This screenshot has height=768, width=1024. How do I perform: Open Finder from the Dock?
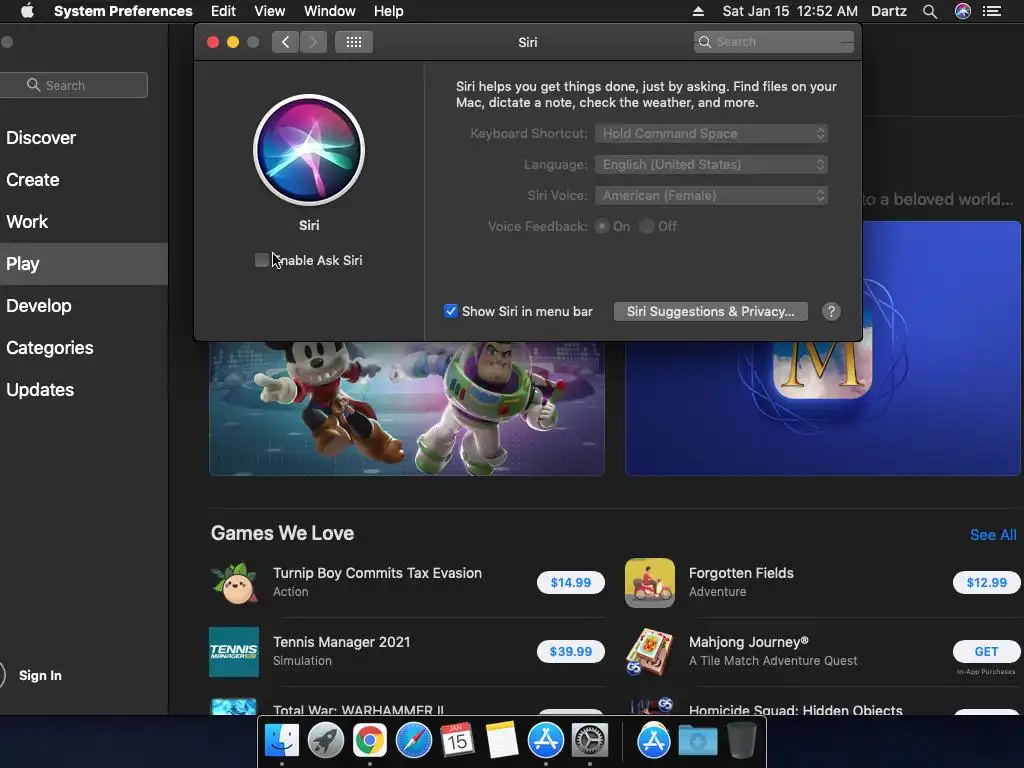(x=281, y=741)
